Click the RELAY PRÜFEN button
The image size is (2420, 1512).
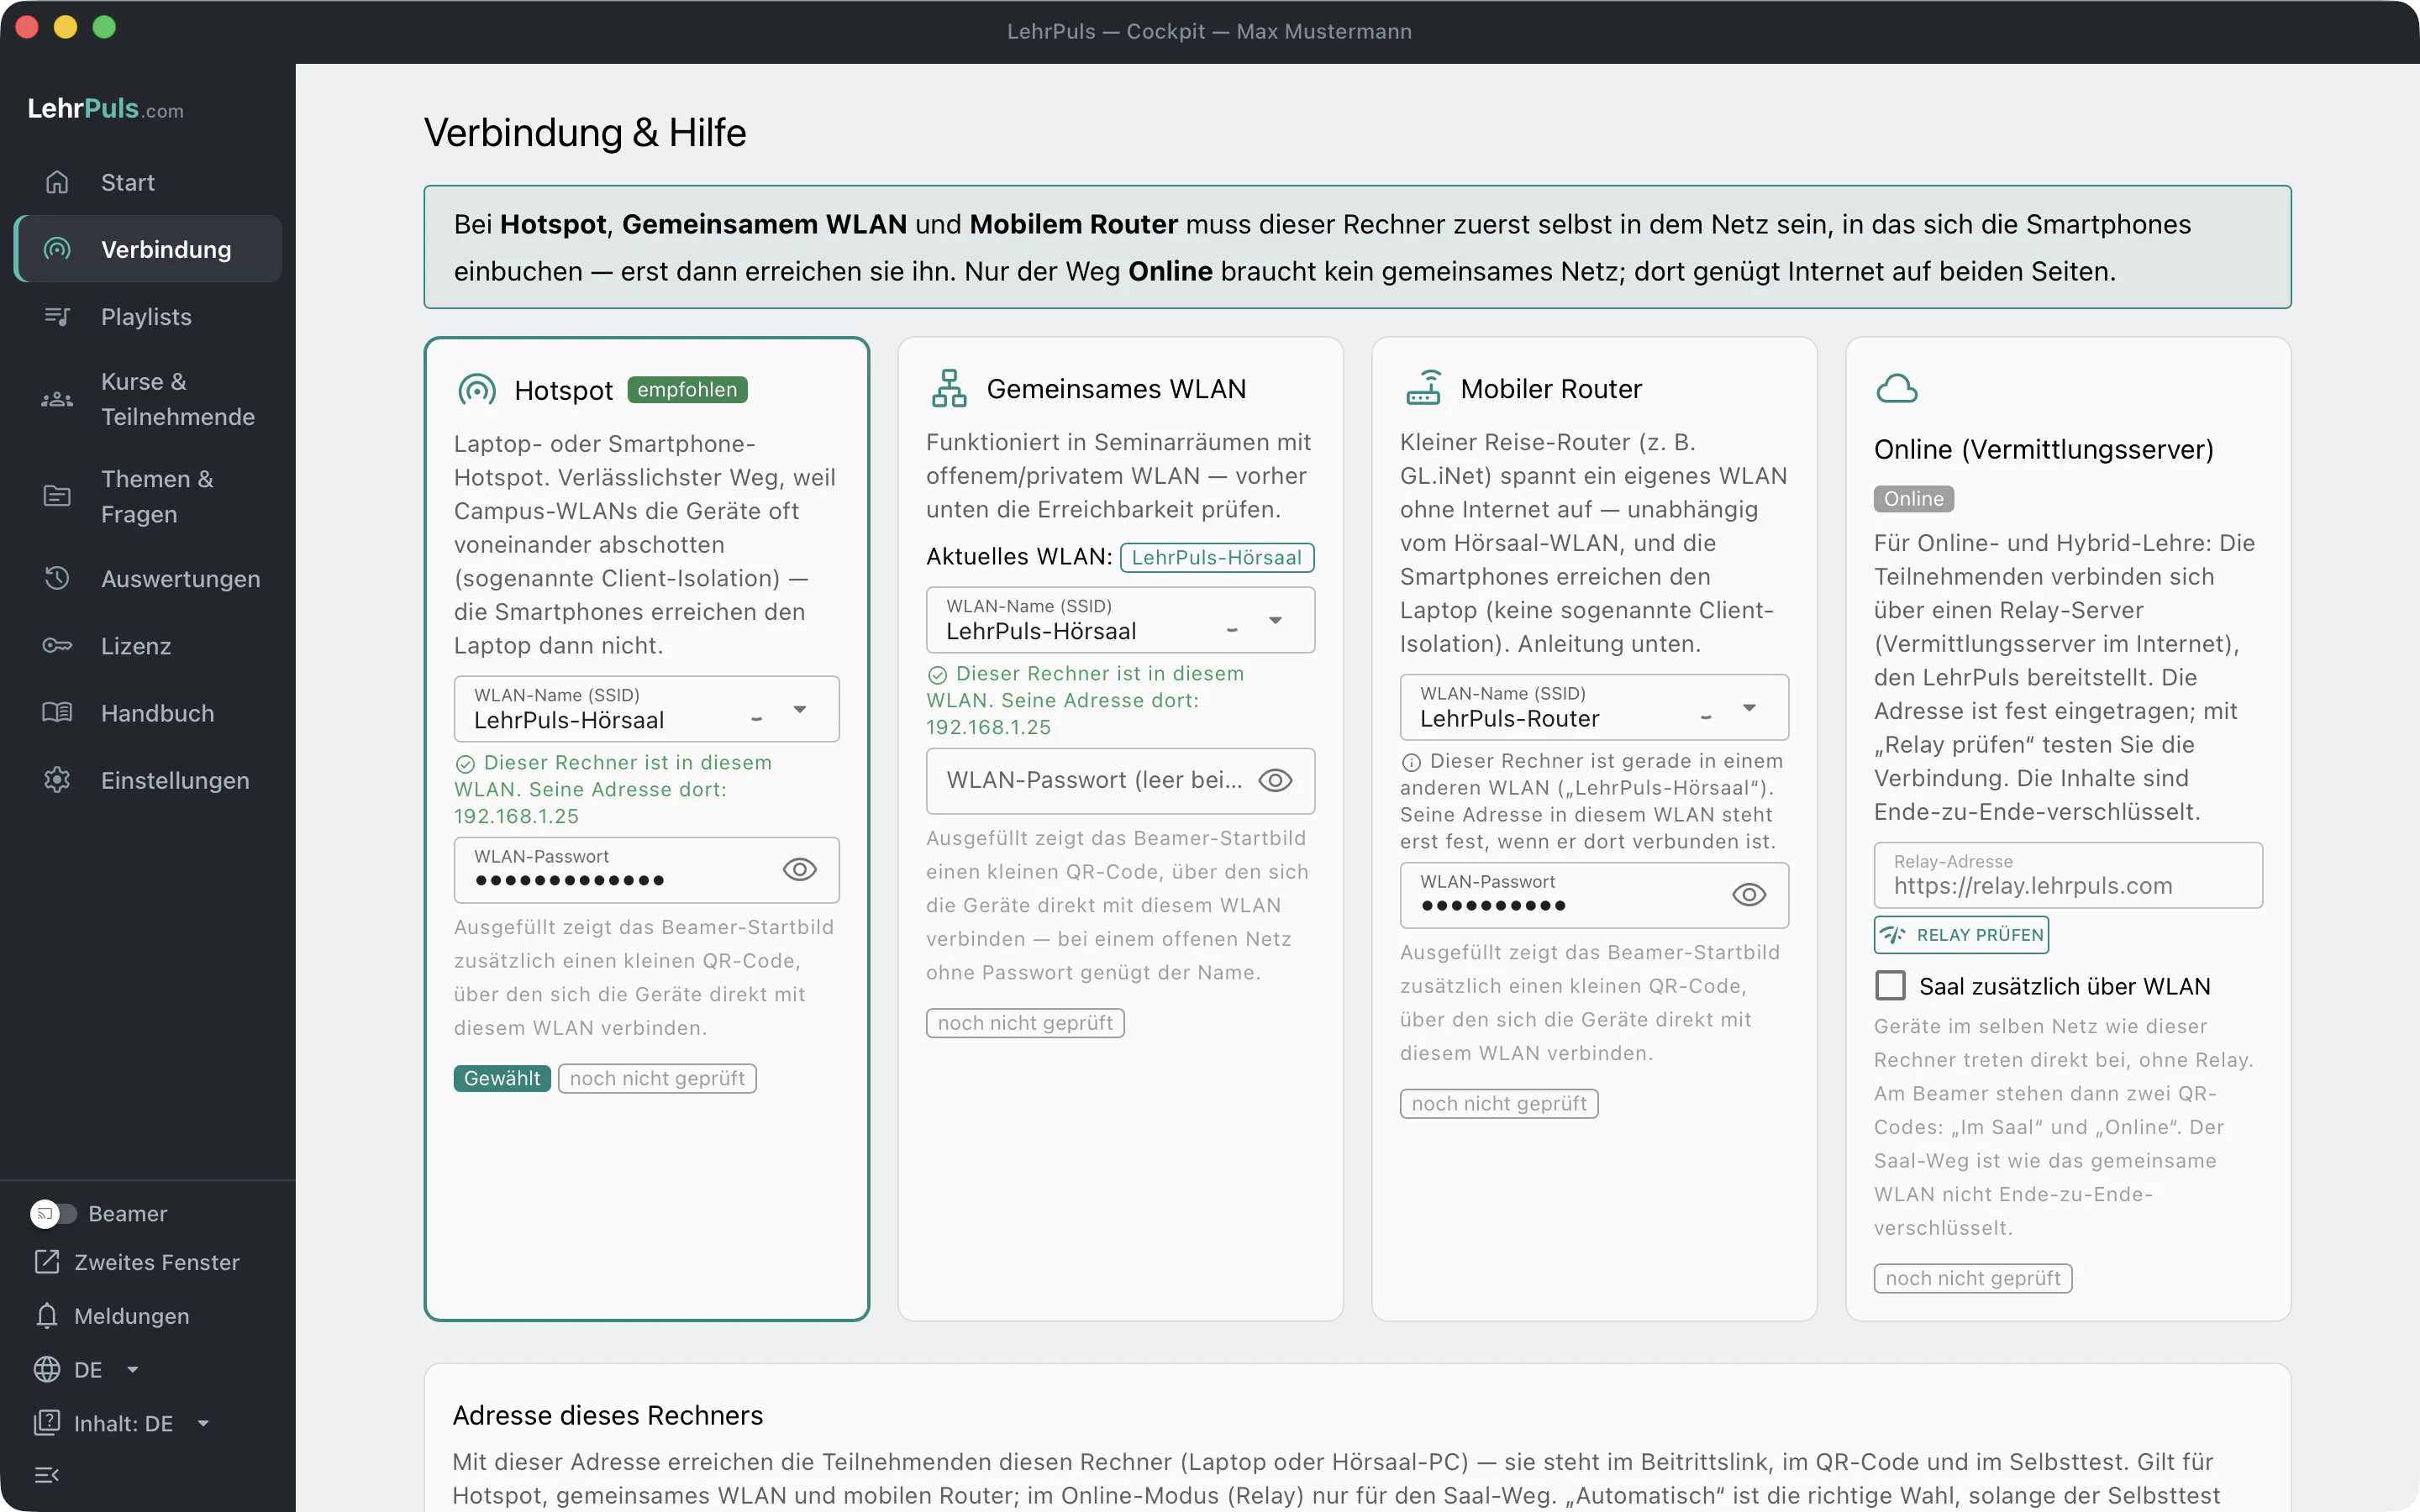pos(1961,935)
